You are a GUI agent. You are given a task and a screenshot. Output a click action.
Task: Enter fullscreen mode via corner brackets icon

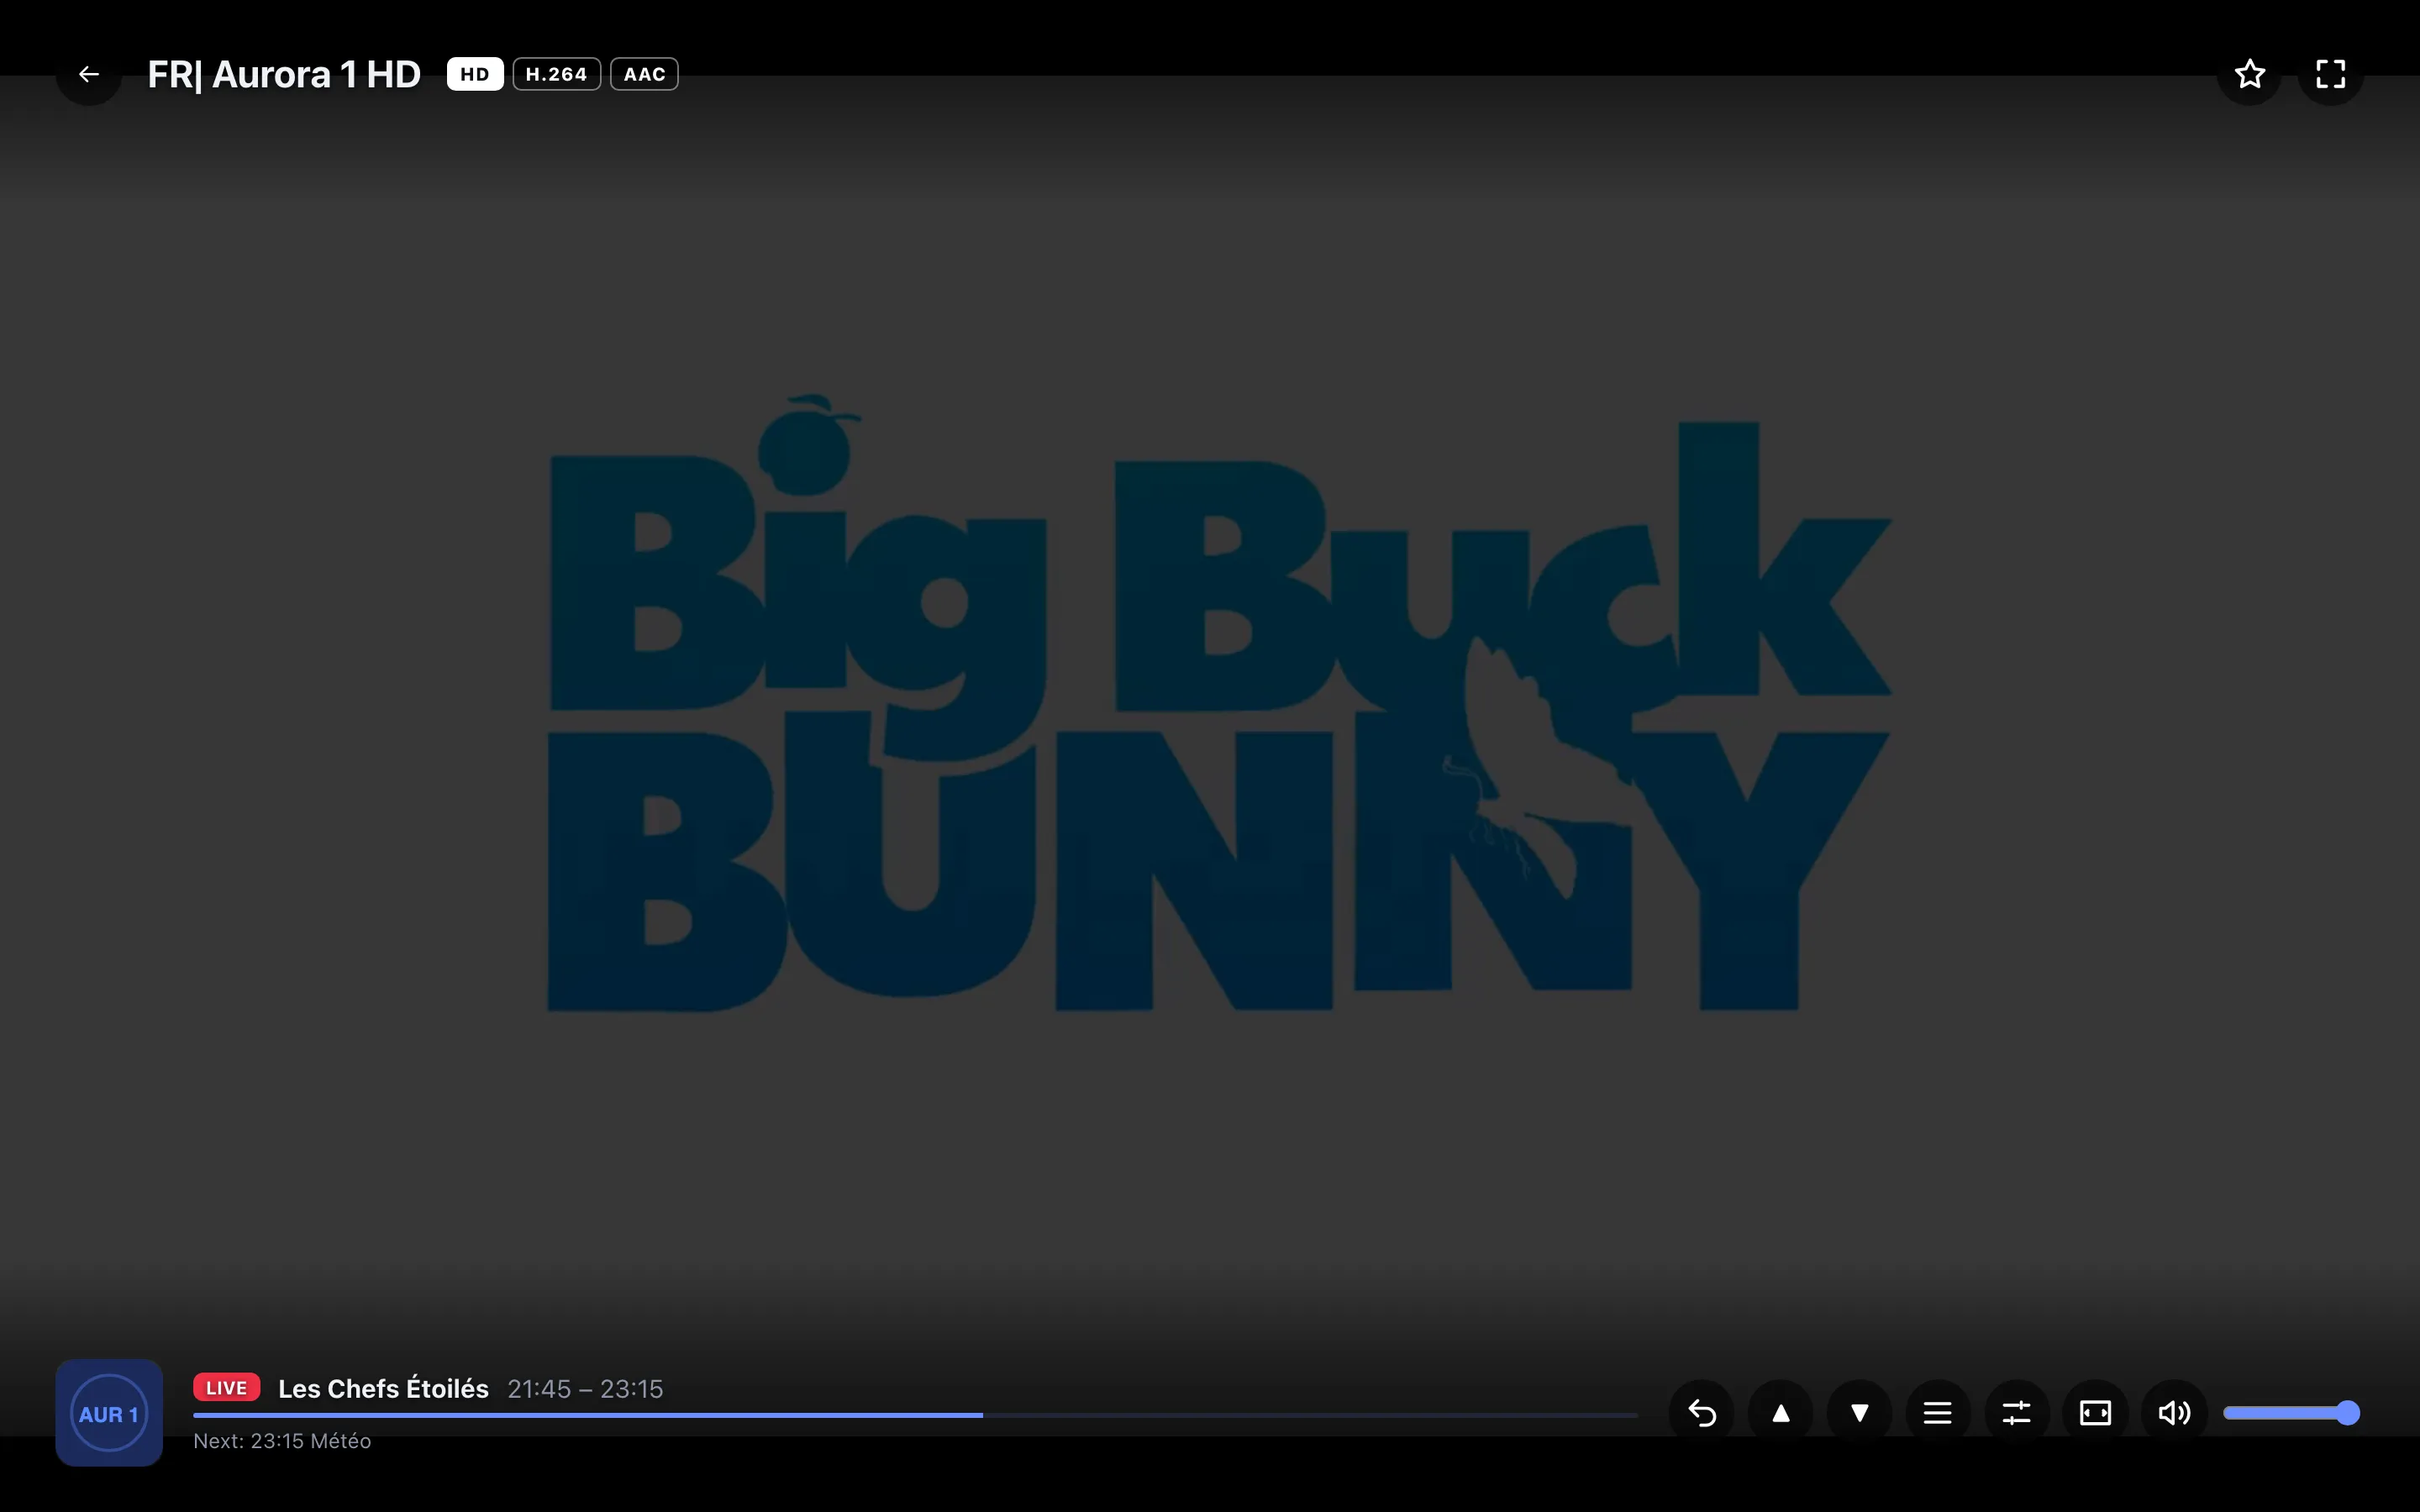click(x=2331, y=74)
